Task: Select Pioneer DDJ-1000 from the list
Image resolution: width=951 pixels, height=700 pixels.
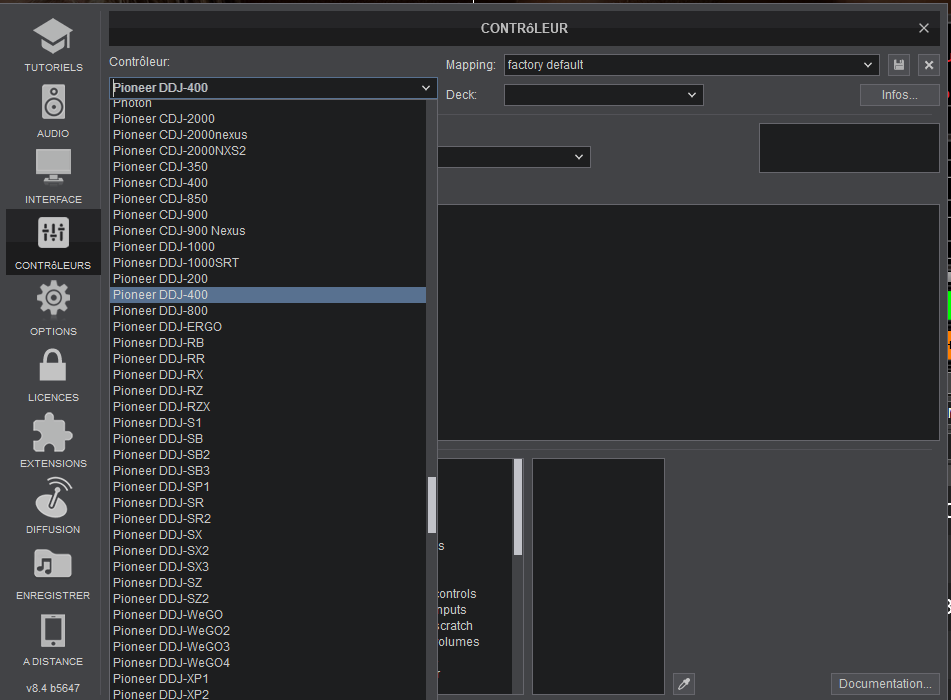Action: coord(164,247)
